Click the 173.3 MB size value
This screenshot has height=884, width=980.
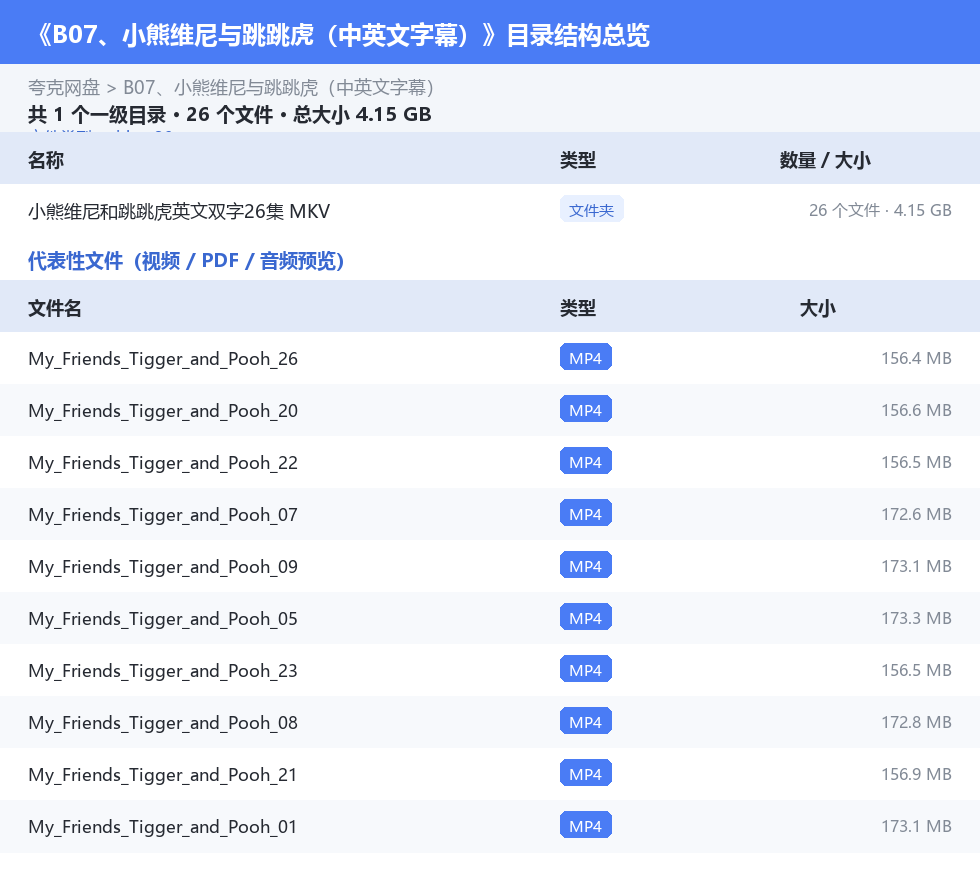pos(916,618)
